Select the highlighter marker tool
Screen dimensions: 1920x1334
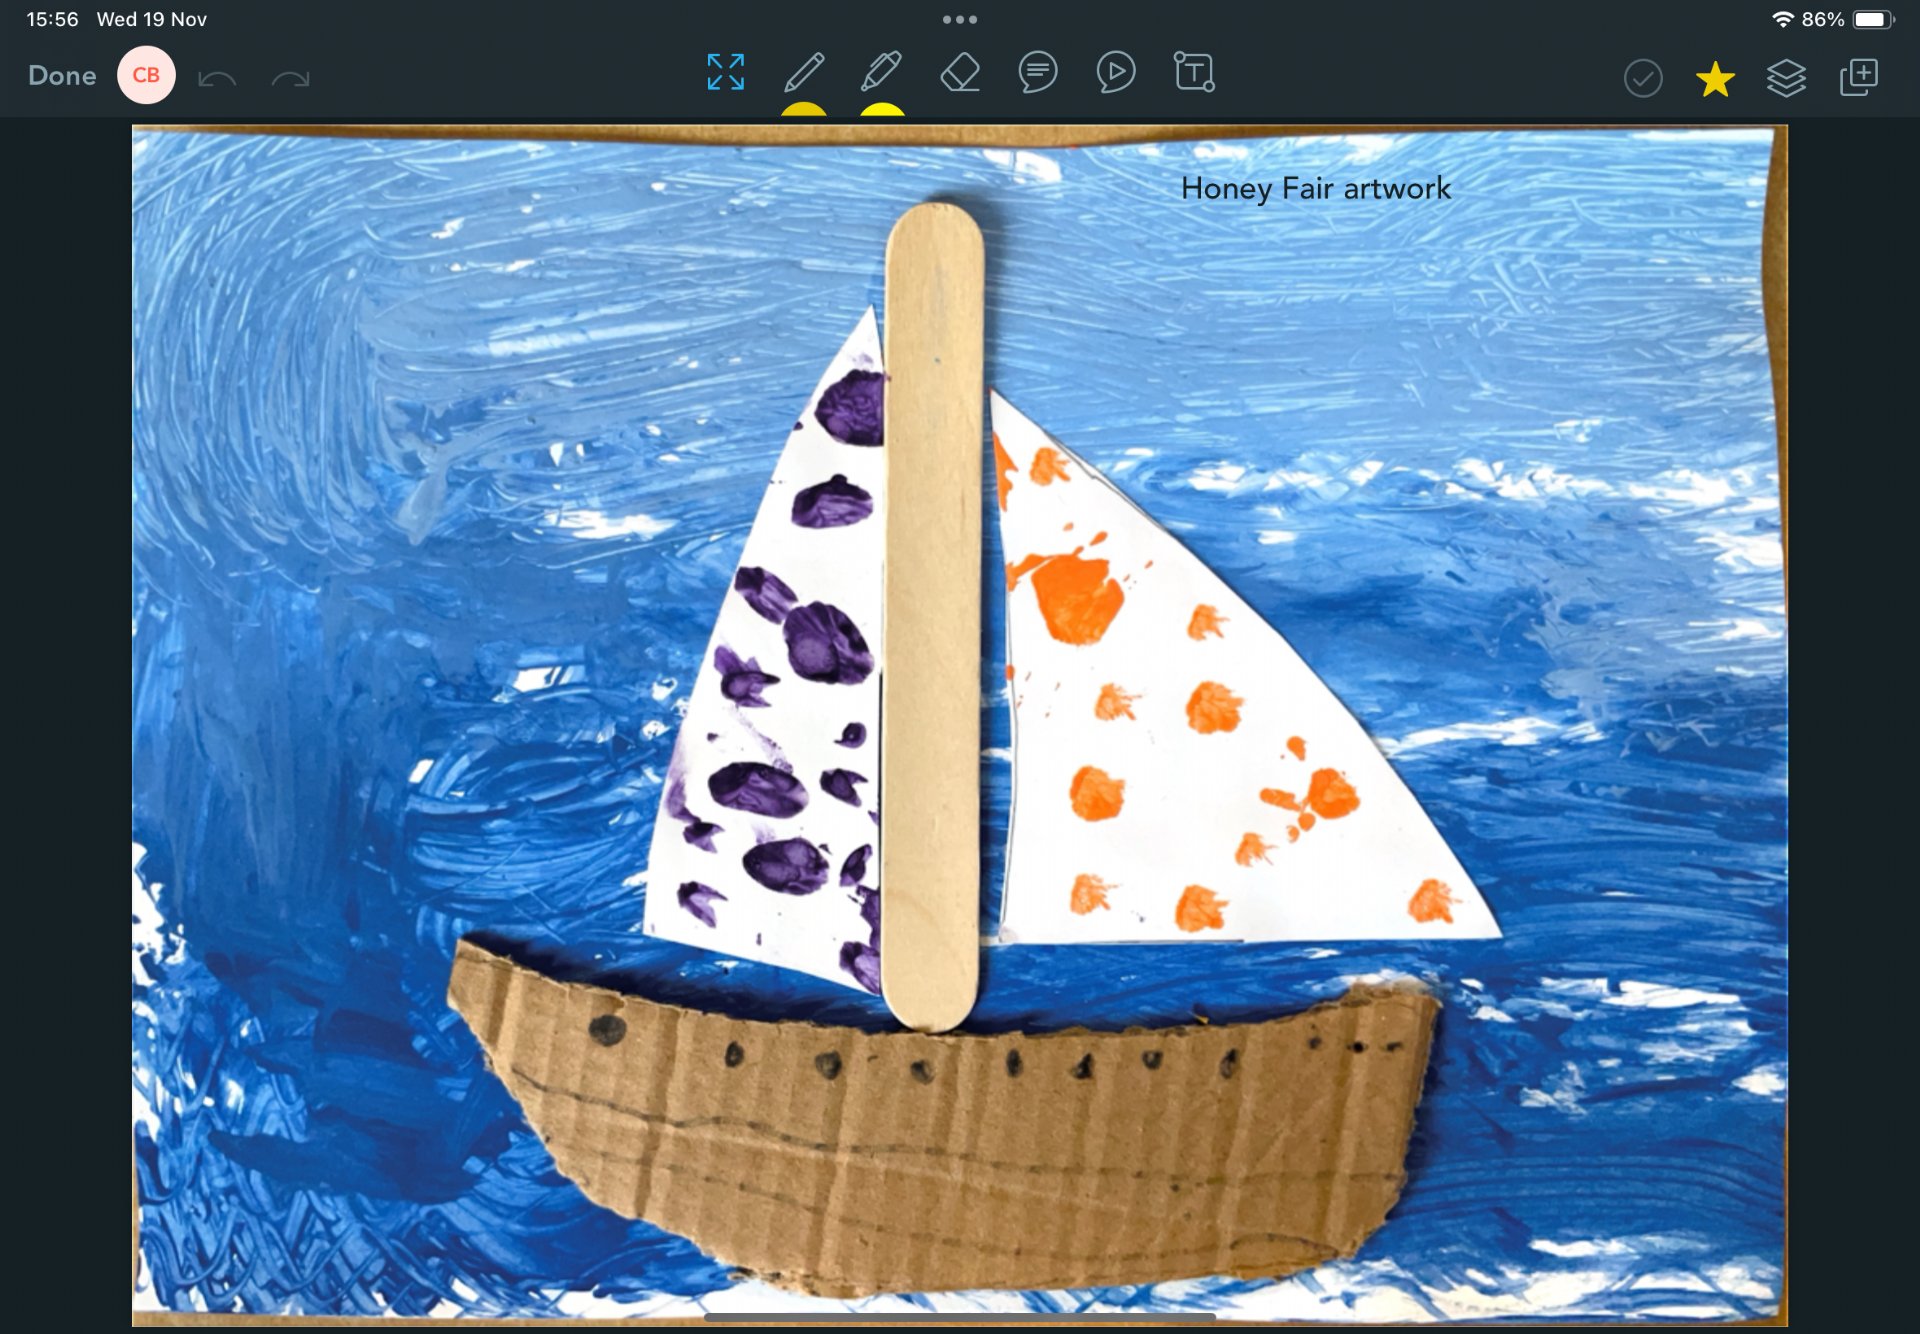pos(881,73)
